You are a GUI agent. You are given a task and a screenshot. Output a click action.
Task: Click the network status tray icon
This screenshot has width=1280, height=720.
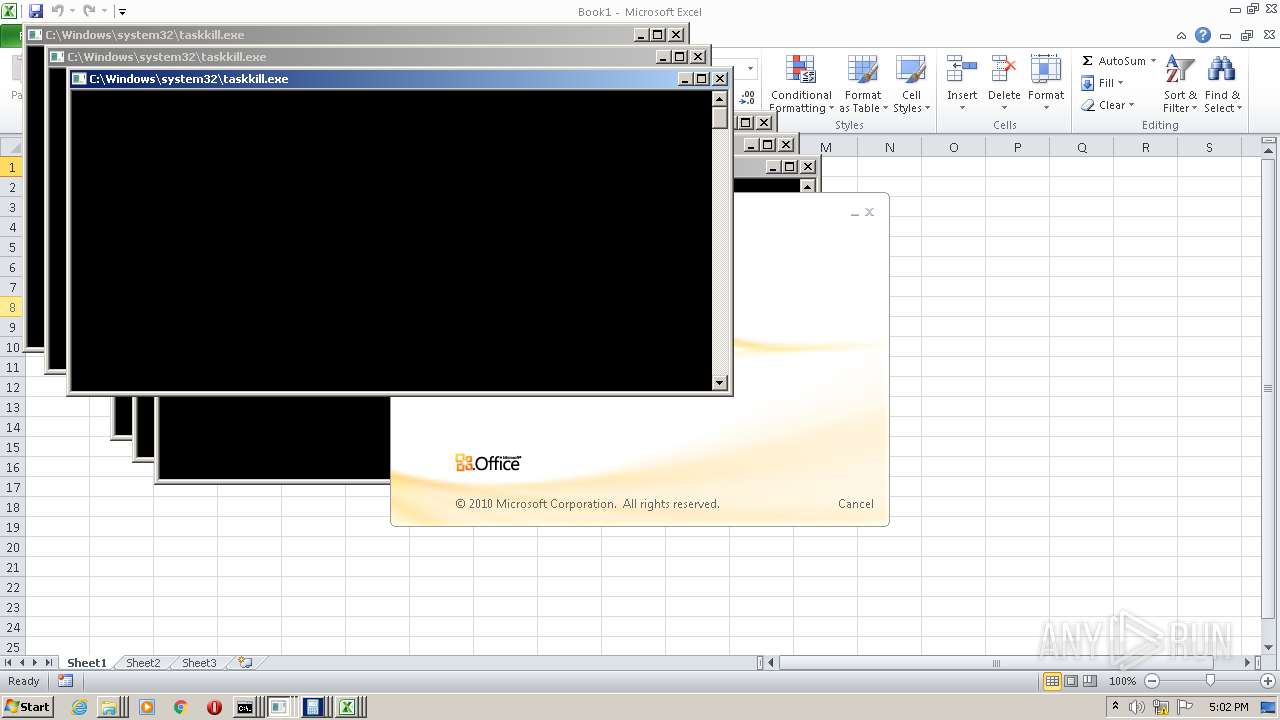[x=1161, y=707]
